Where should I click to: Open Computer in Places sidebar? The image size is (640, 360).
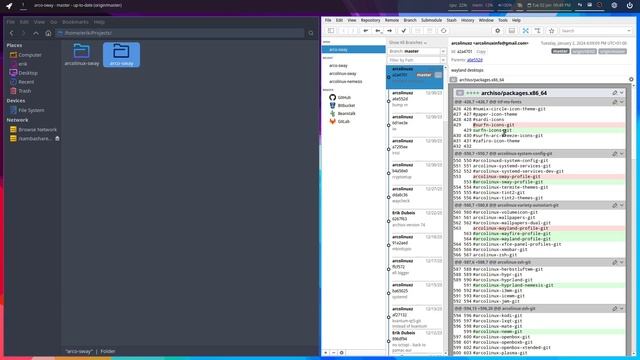pyautogui.click(x=30, y=55)
